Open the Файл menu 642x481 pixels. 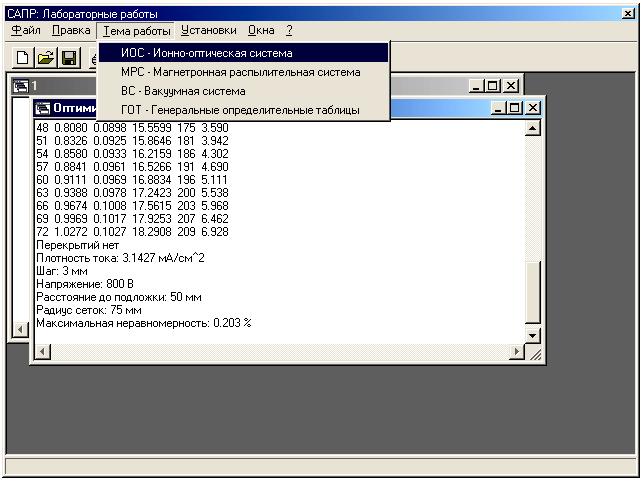[26, 31]
